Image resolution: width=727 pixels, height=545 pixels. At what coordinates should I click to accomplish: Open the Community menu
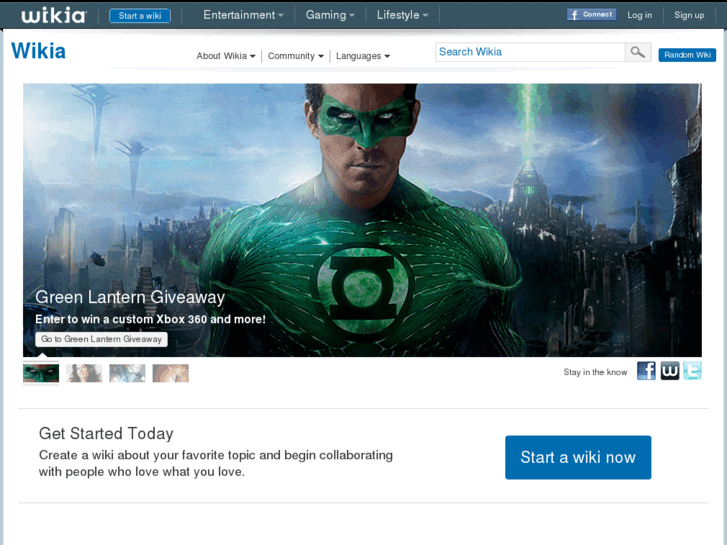[x=295, y=56]
